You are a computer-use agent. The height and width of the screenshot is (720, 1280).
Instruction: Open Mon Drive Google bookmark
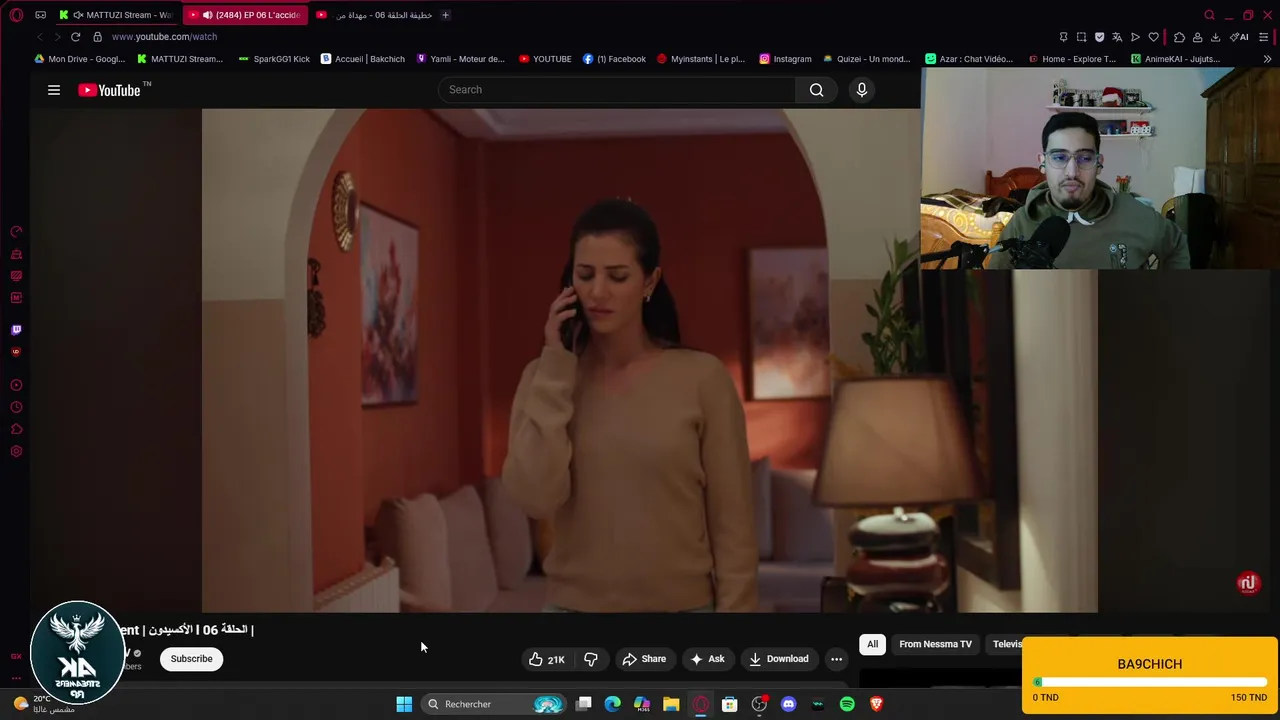pos(79,59)
